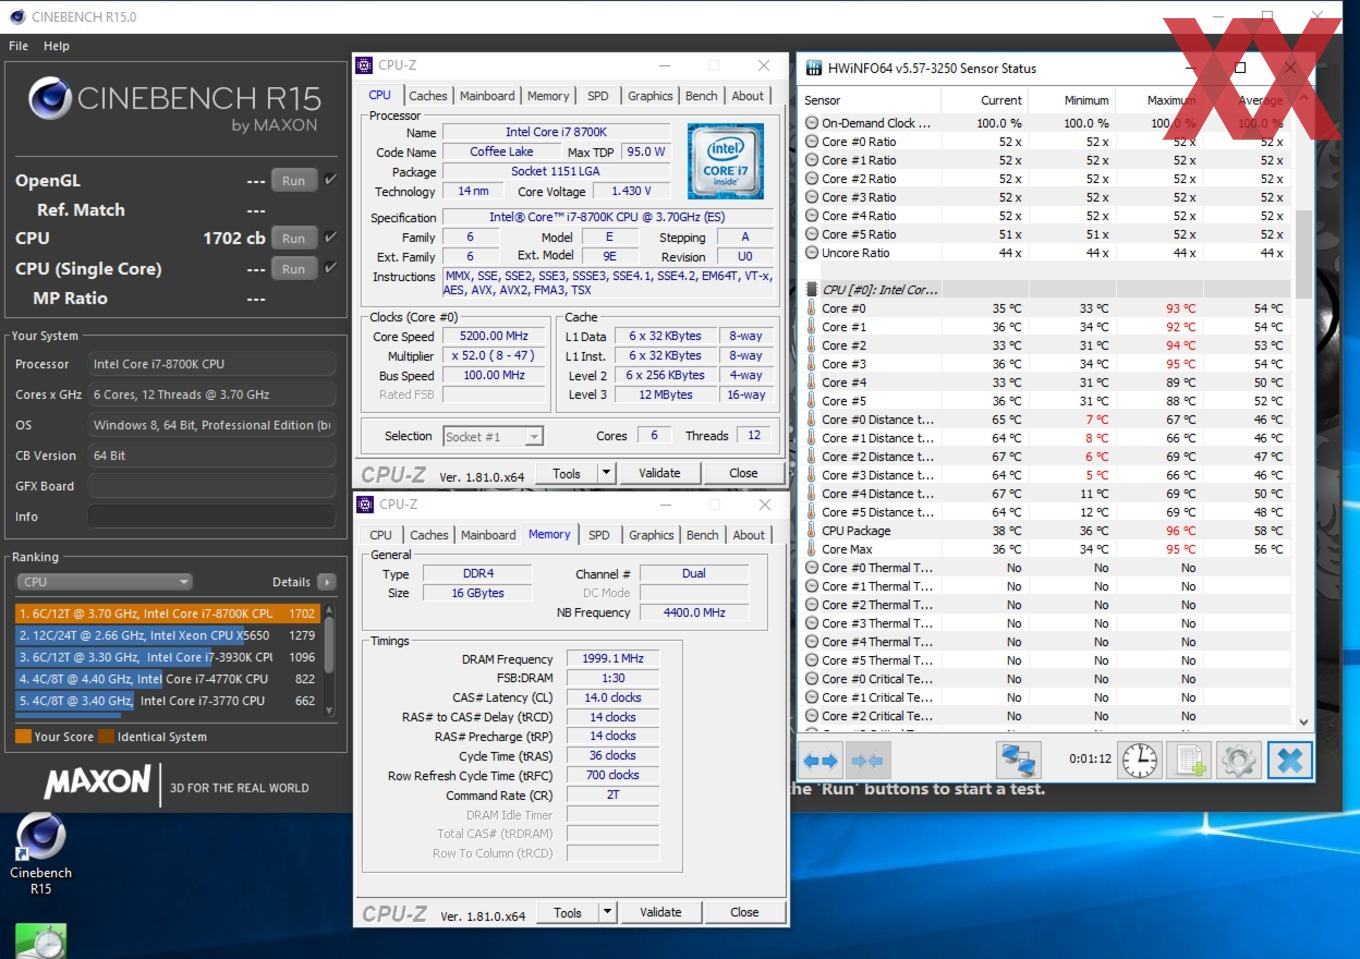
Task: Select ranking entry Intel Xeon CPU X5650
Action: (167, 635)
